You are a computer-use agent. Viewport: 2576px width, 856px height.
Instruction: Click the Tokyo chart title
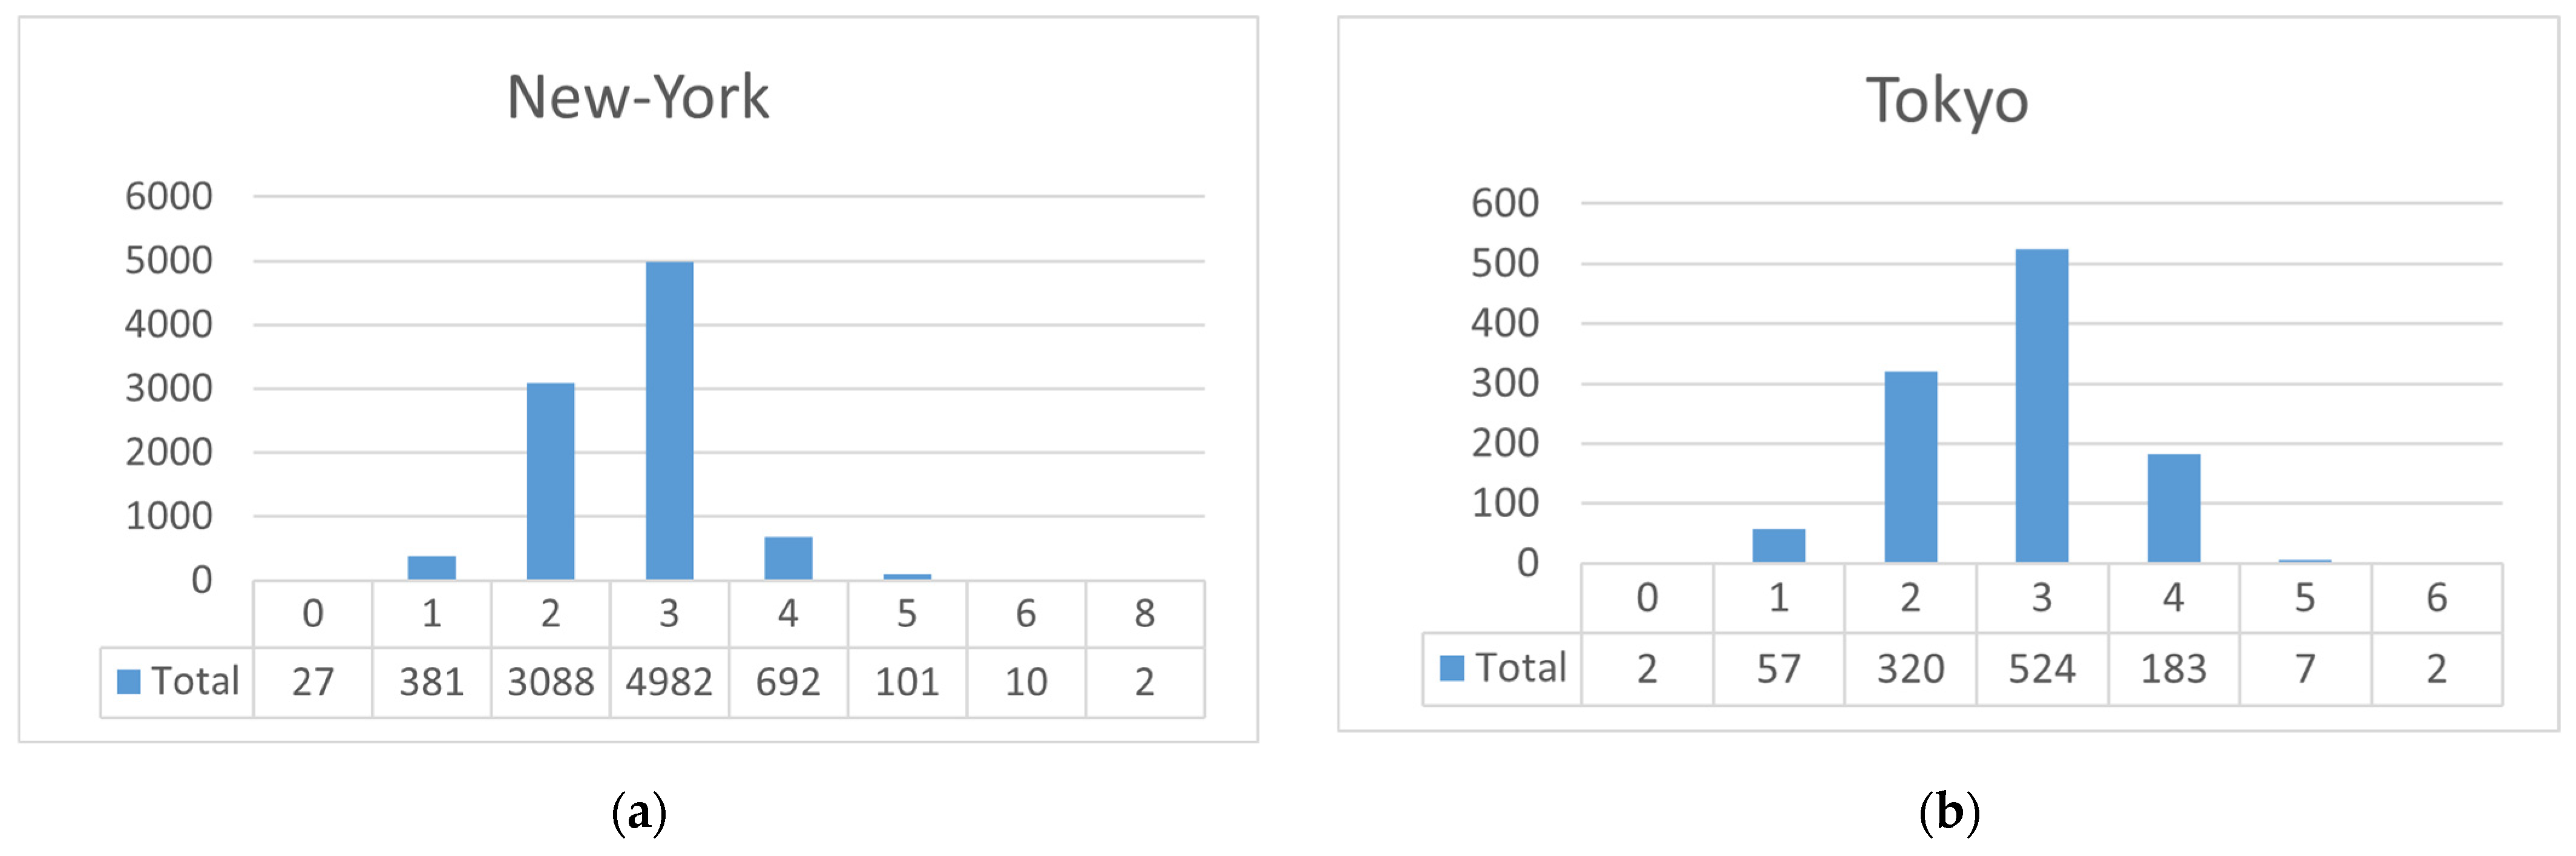tap(1947, 101)
